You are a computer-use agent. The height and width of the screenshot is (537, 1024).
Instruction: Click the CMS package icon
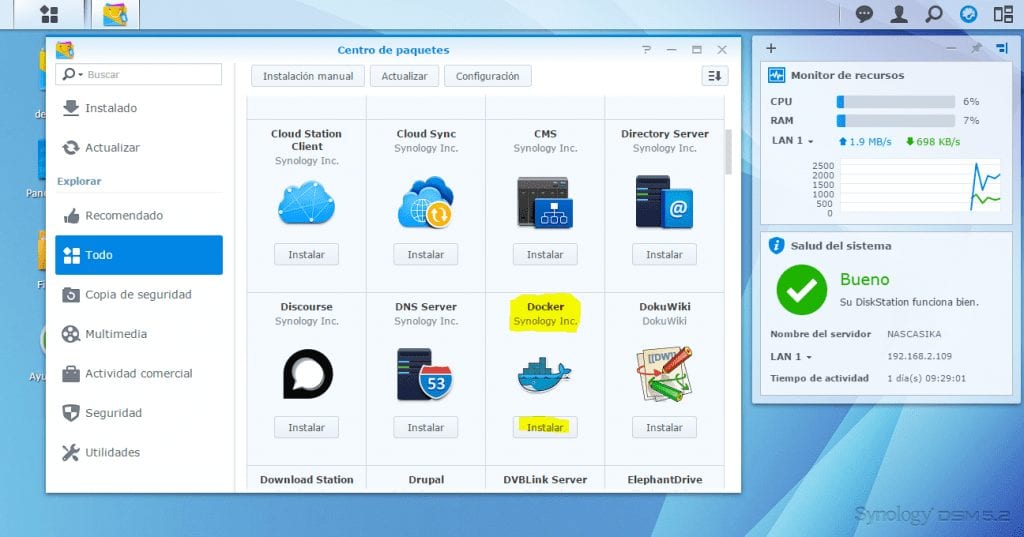pos(545,203)
